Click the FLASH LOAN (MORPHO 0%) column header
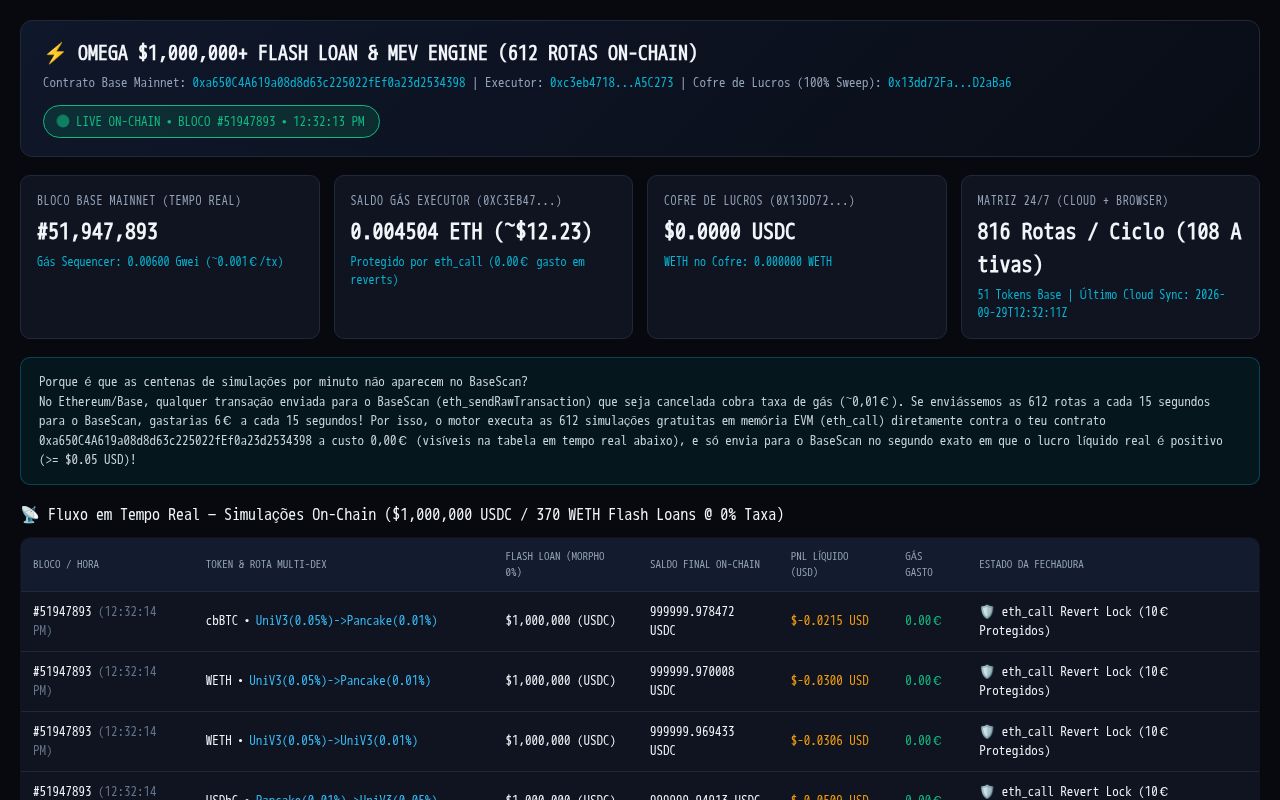Viewport: 1280px width, 800px height. tap(555, 564)
